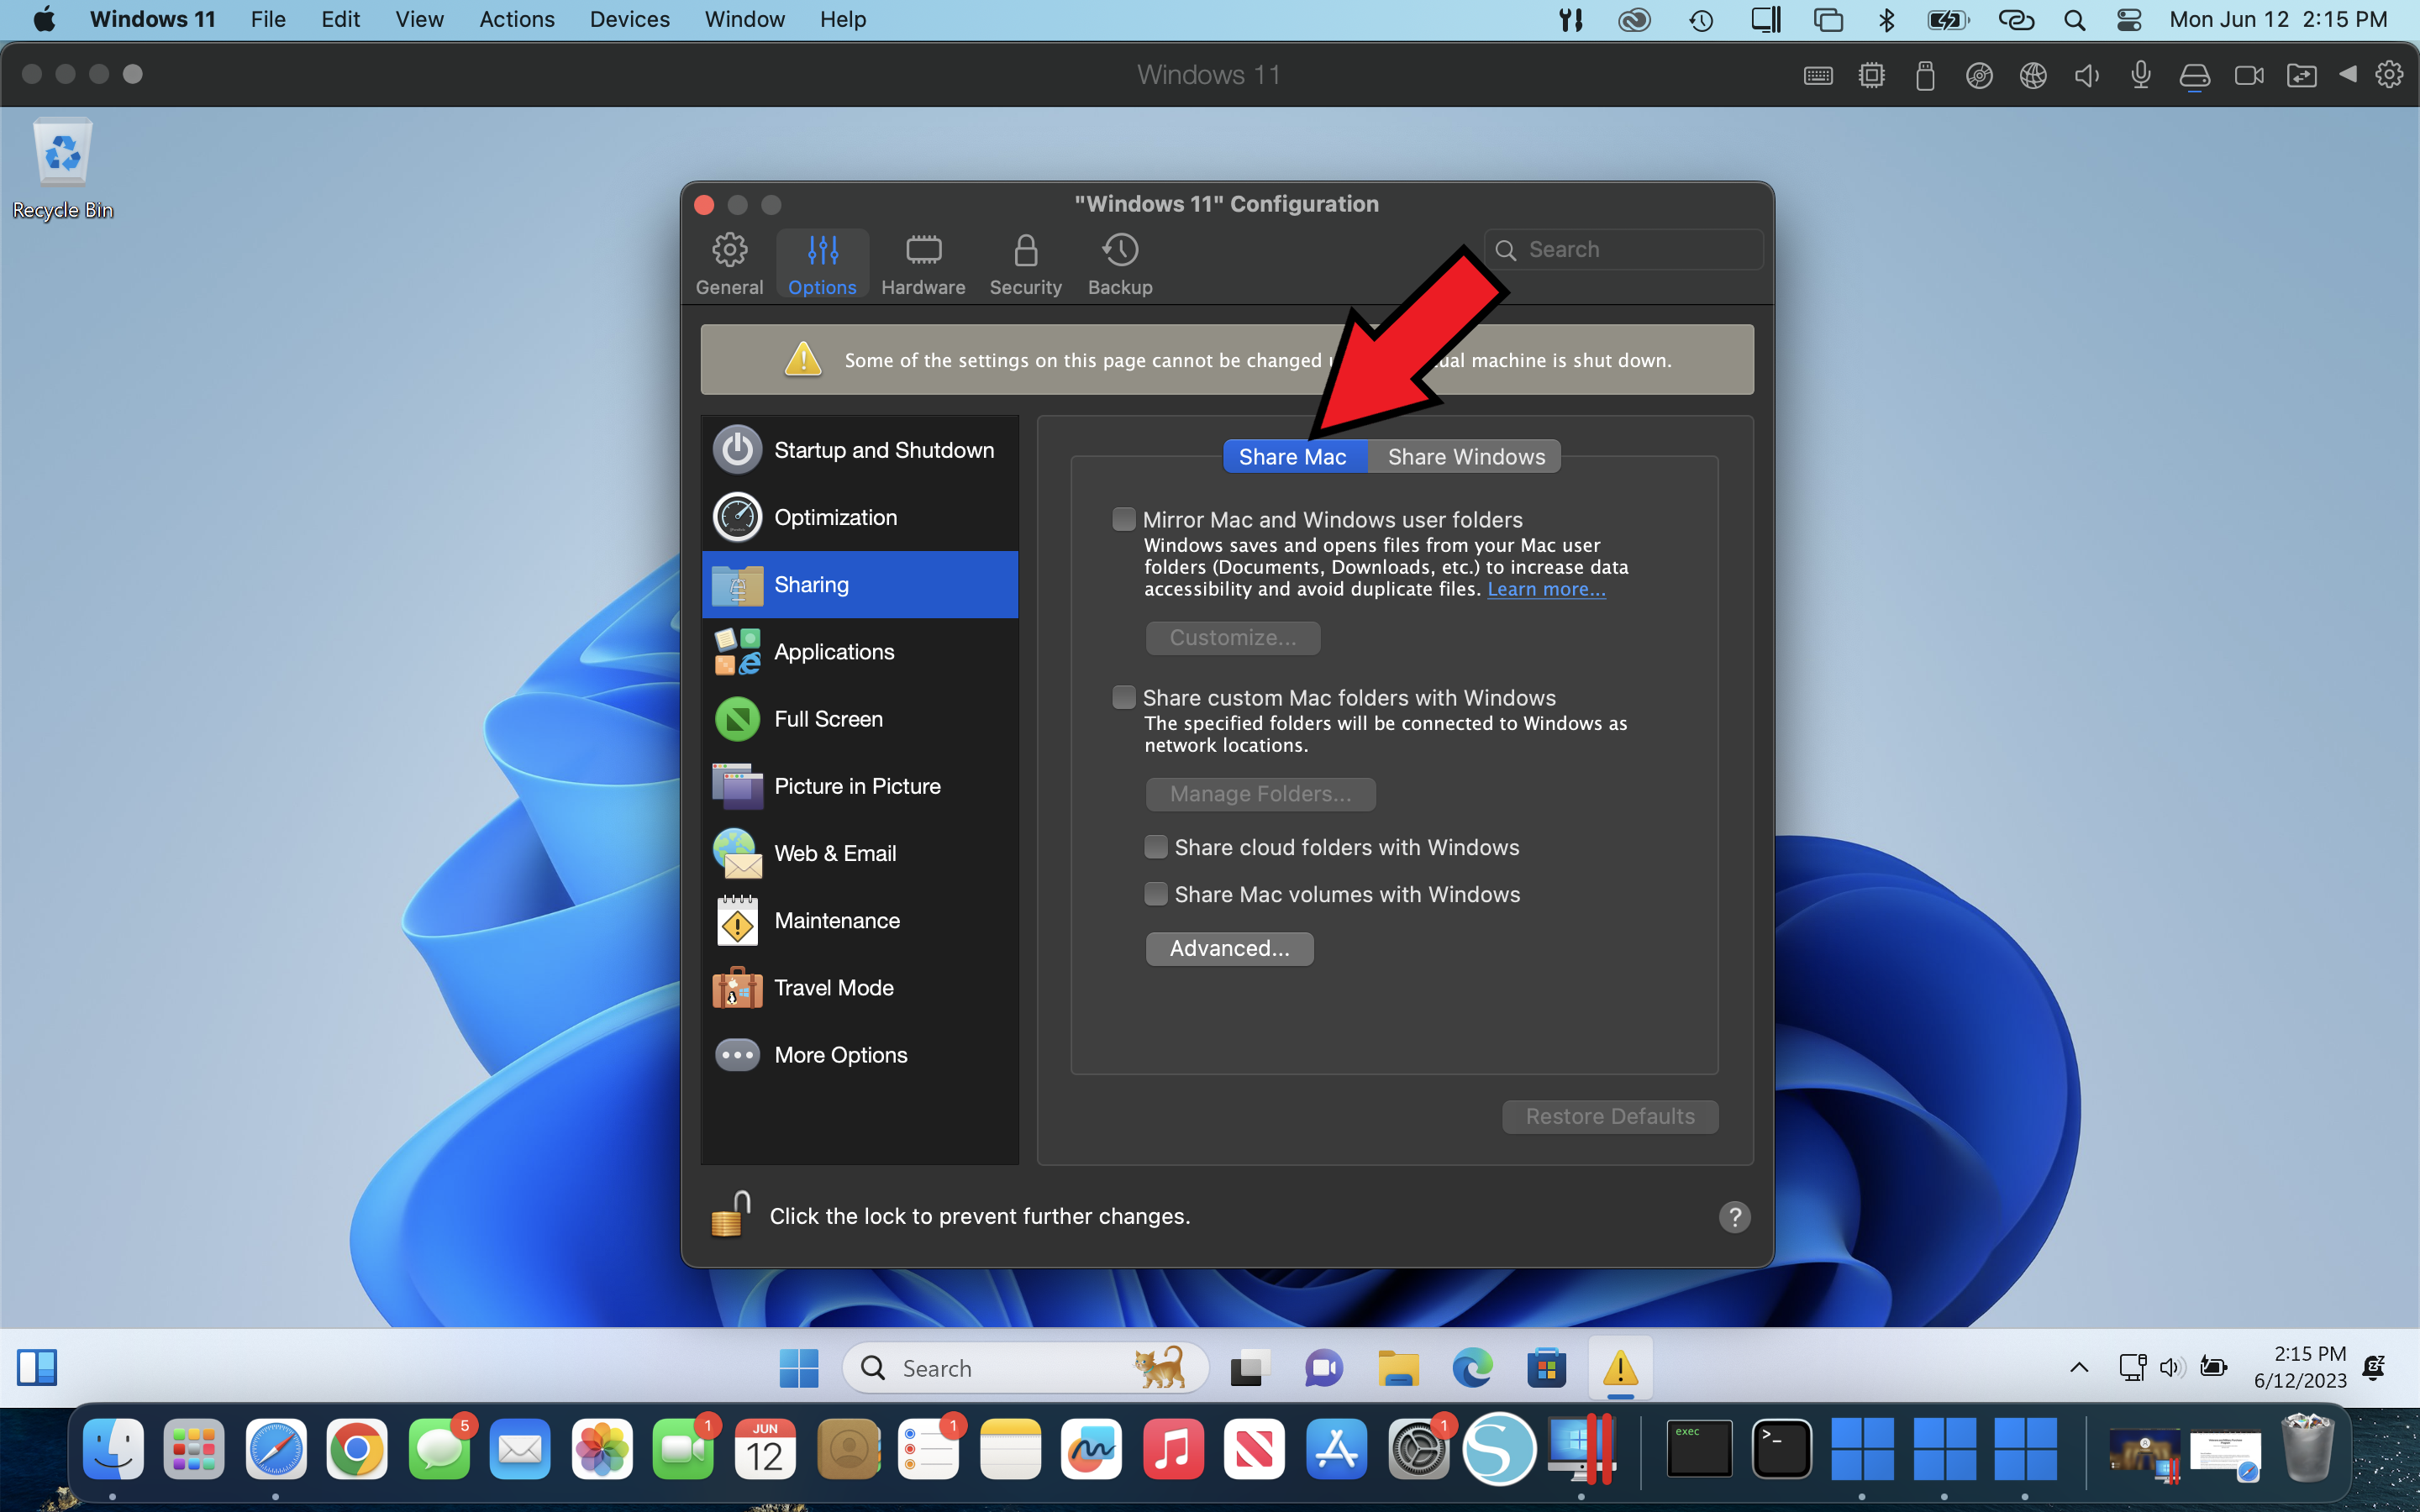Enable Share cloud folders with Windows
The height and width of the screenshot is (1512, 2420).
click(x=1156, y=847)
